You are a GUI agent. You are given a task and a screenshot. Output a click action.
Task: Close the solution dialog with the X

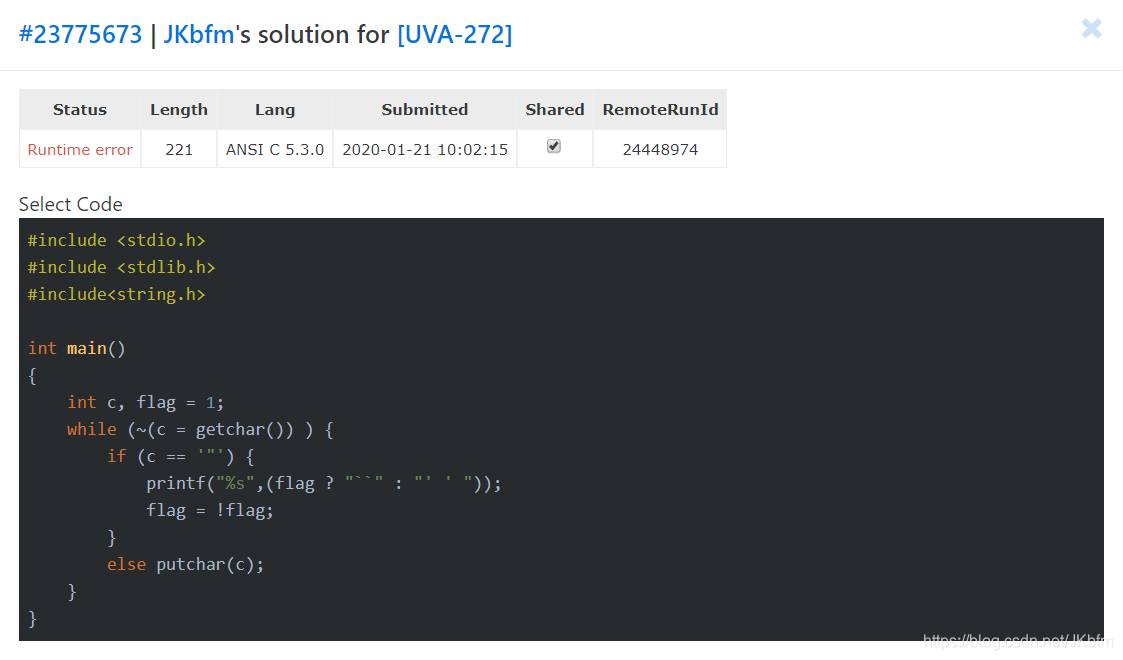point(1091,29)
